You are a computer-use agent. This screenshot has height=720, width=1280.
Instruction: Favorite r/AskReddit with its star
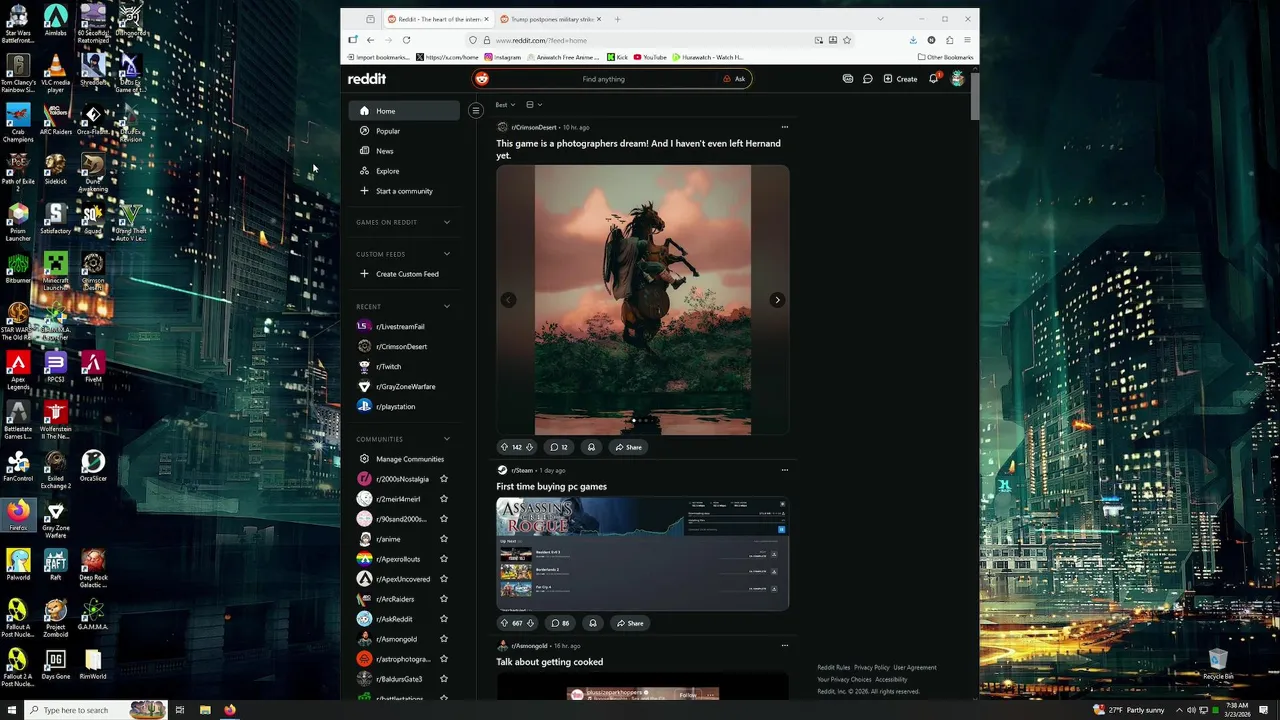[x=444, y=619]
